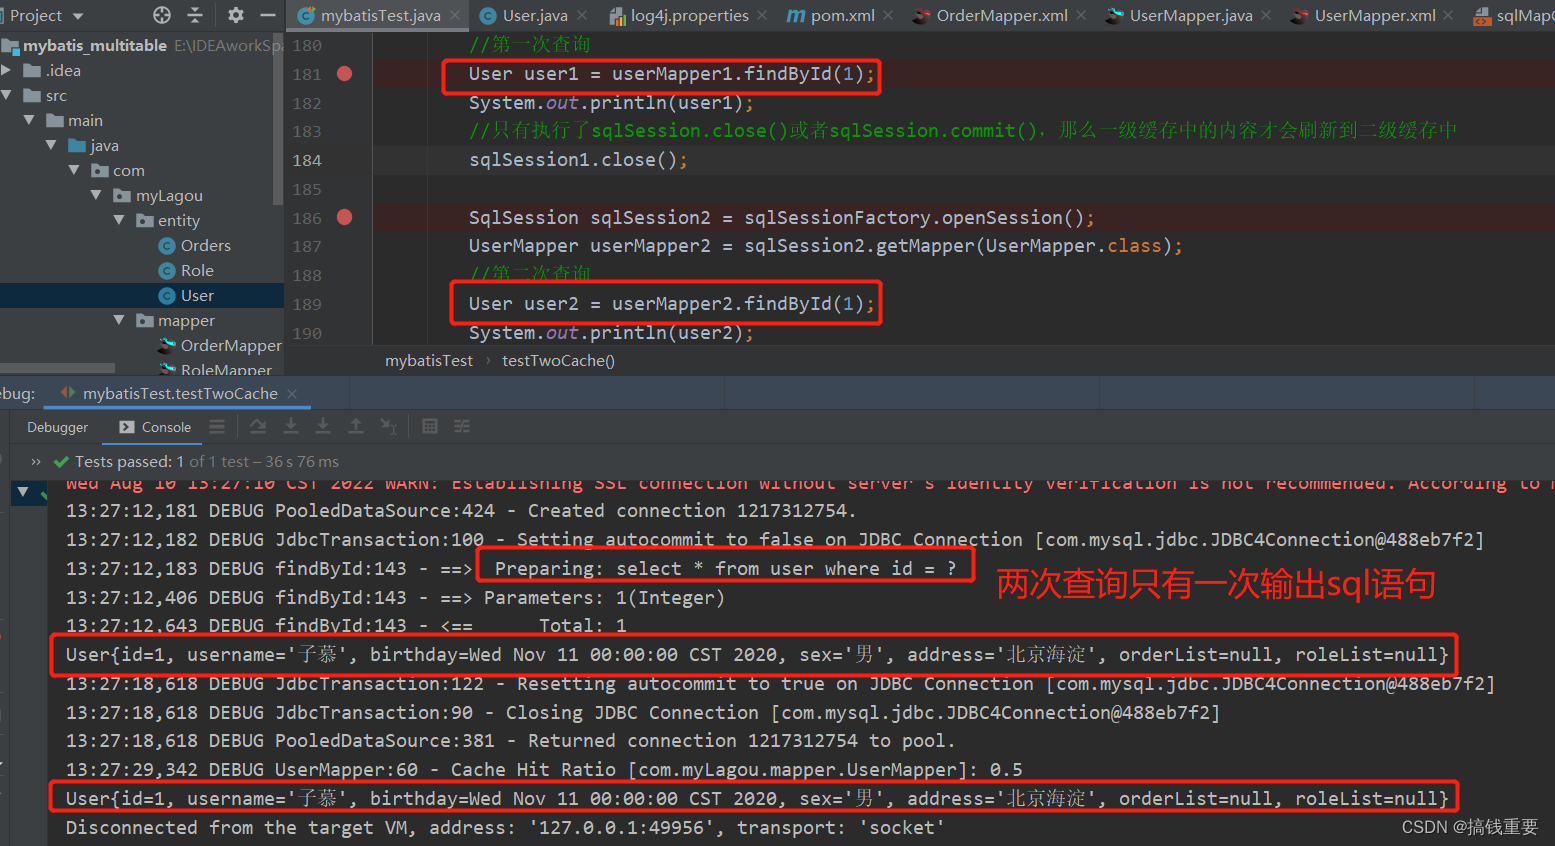The width and height of the screenshot is (1555, 846).
Task: Click the Evaluate Expression calculator icon
Action: pyautogui.click(x=430, y=427)
